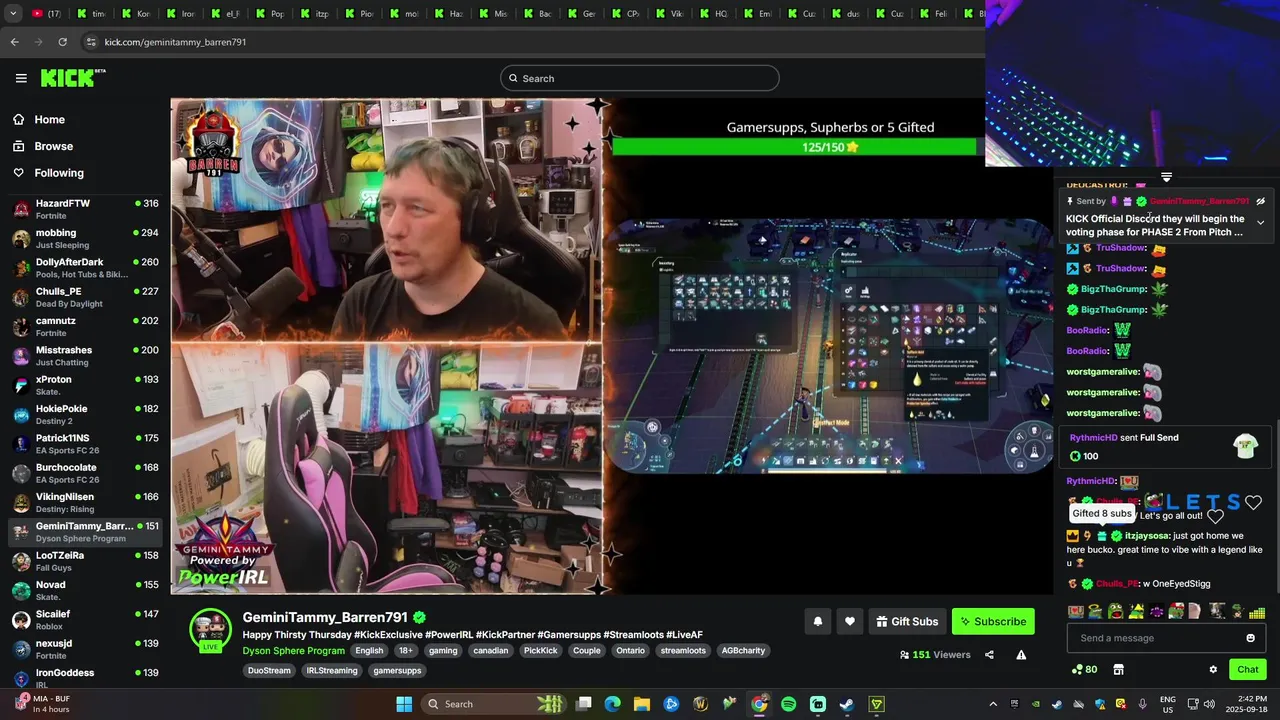Reload the browser page
This screenshot has width=1280, height=720.
point(62,42)
